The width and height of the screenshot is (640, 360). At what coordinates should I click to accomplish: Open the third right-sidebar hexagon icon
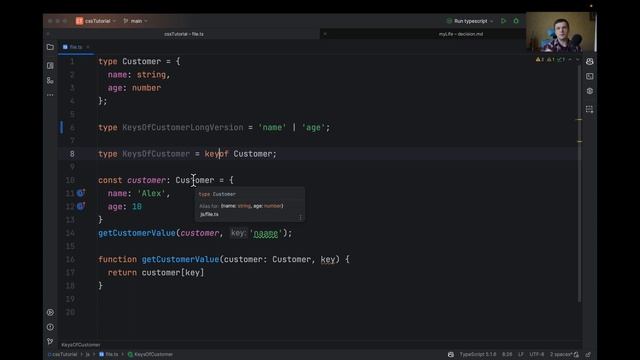589,91
